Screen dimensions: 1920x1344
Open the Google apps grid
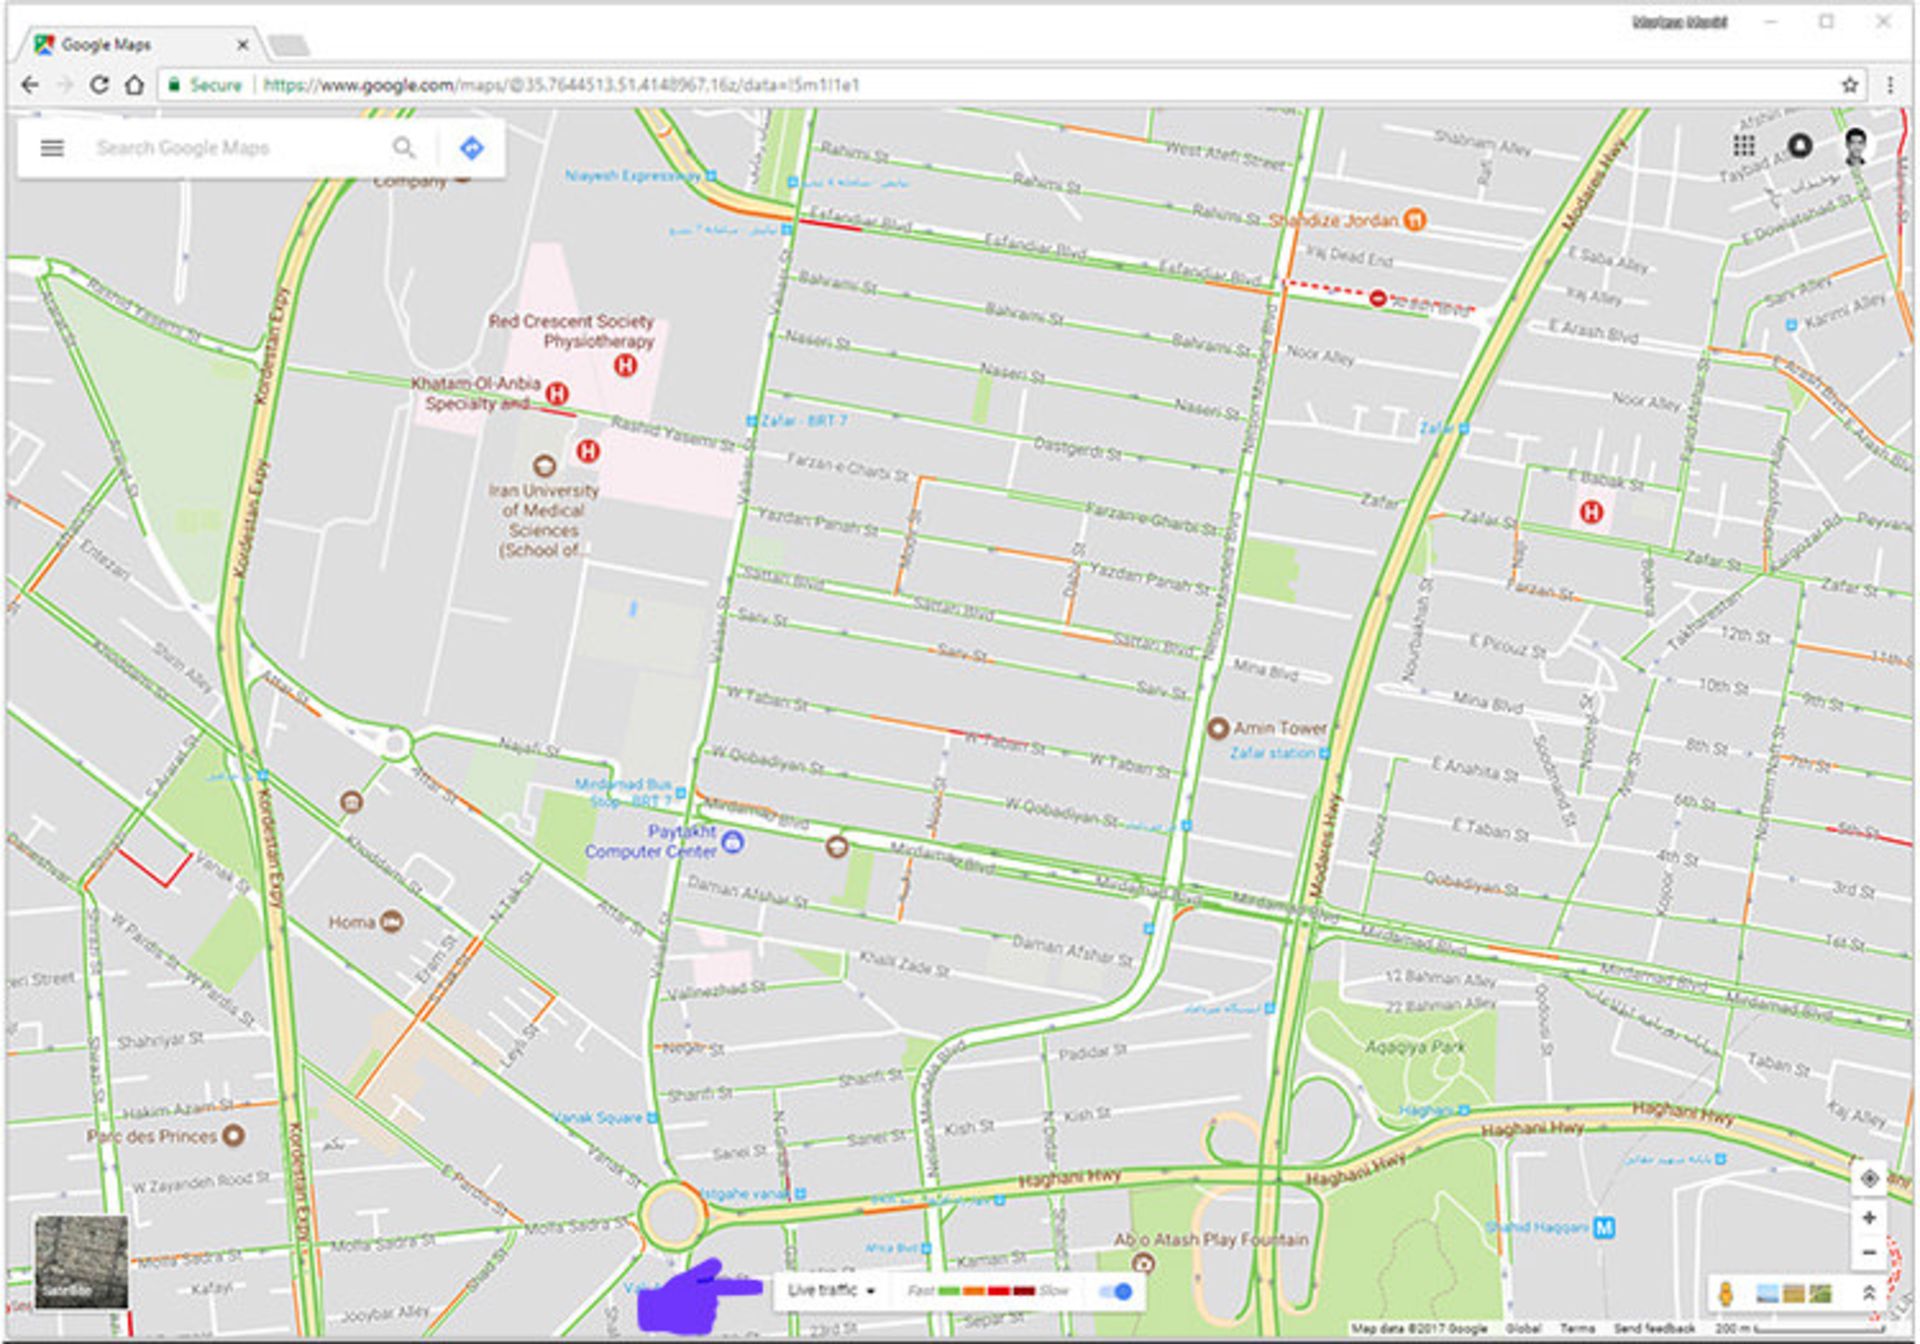pyautogui.click(x=1744, y=146)
